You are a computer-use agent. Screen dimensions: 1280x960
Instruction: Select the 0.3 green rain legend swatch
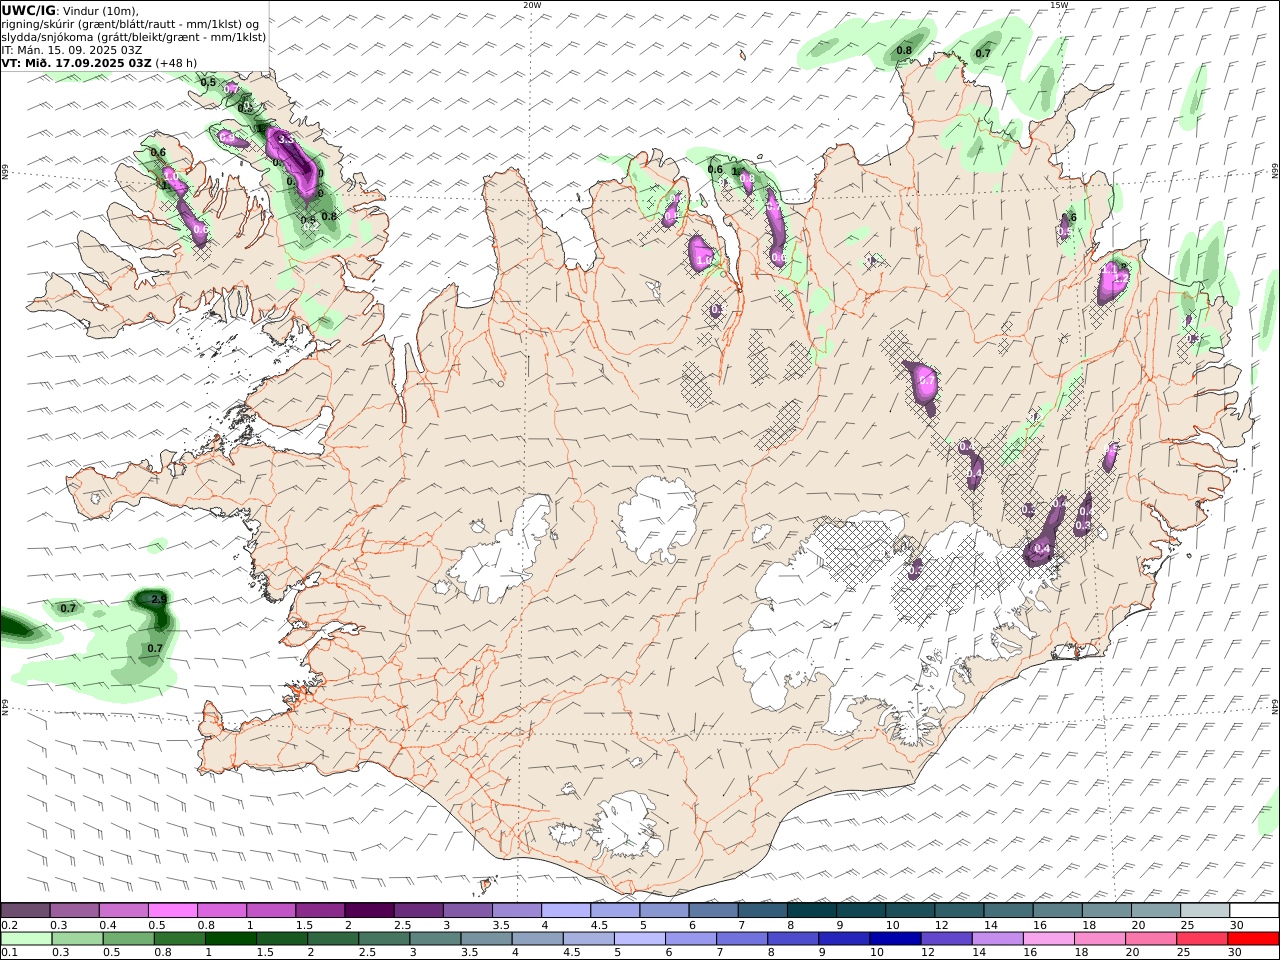[76, 938]
